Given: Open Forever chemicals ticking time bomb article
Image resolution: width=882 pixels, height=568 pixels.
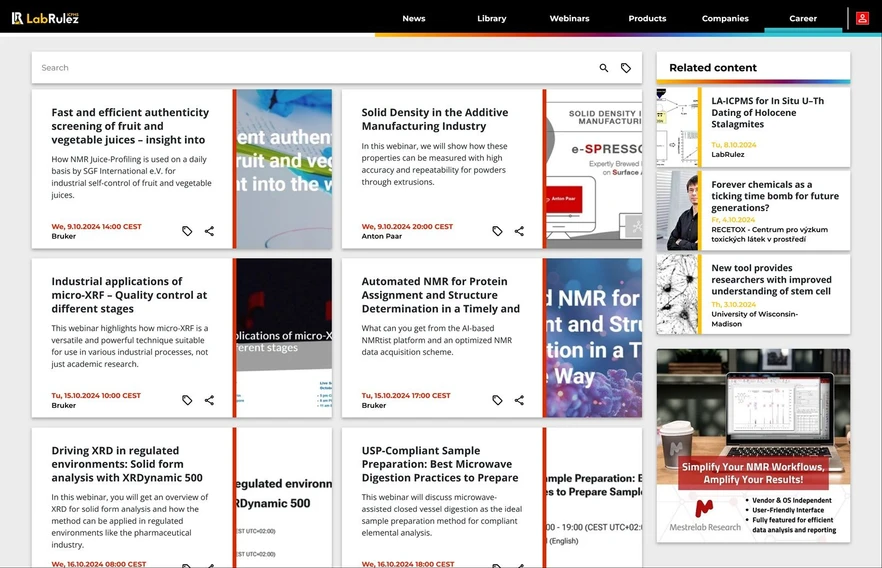Looking at the screenshot, I should pos(775,196).
